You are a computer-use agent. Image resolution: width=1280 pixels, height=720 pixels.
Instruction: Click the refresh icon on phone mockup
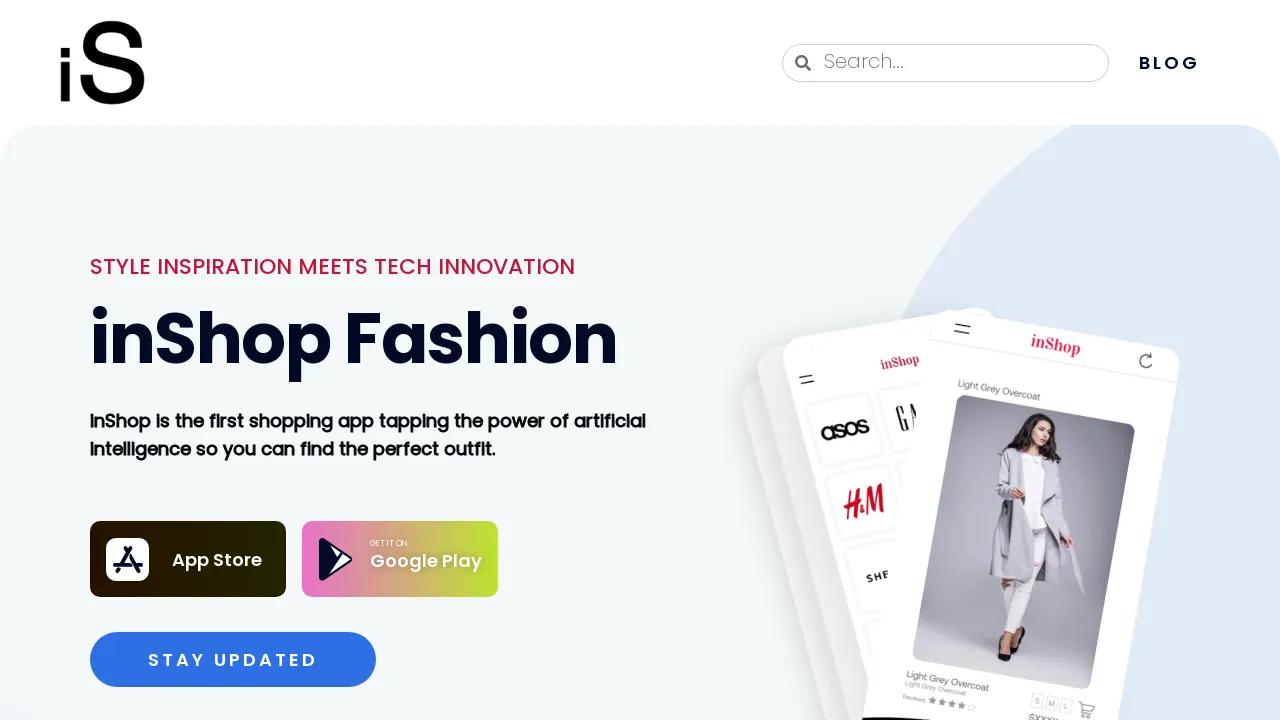point(1146,361)
